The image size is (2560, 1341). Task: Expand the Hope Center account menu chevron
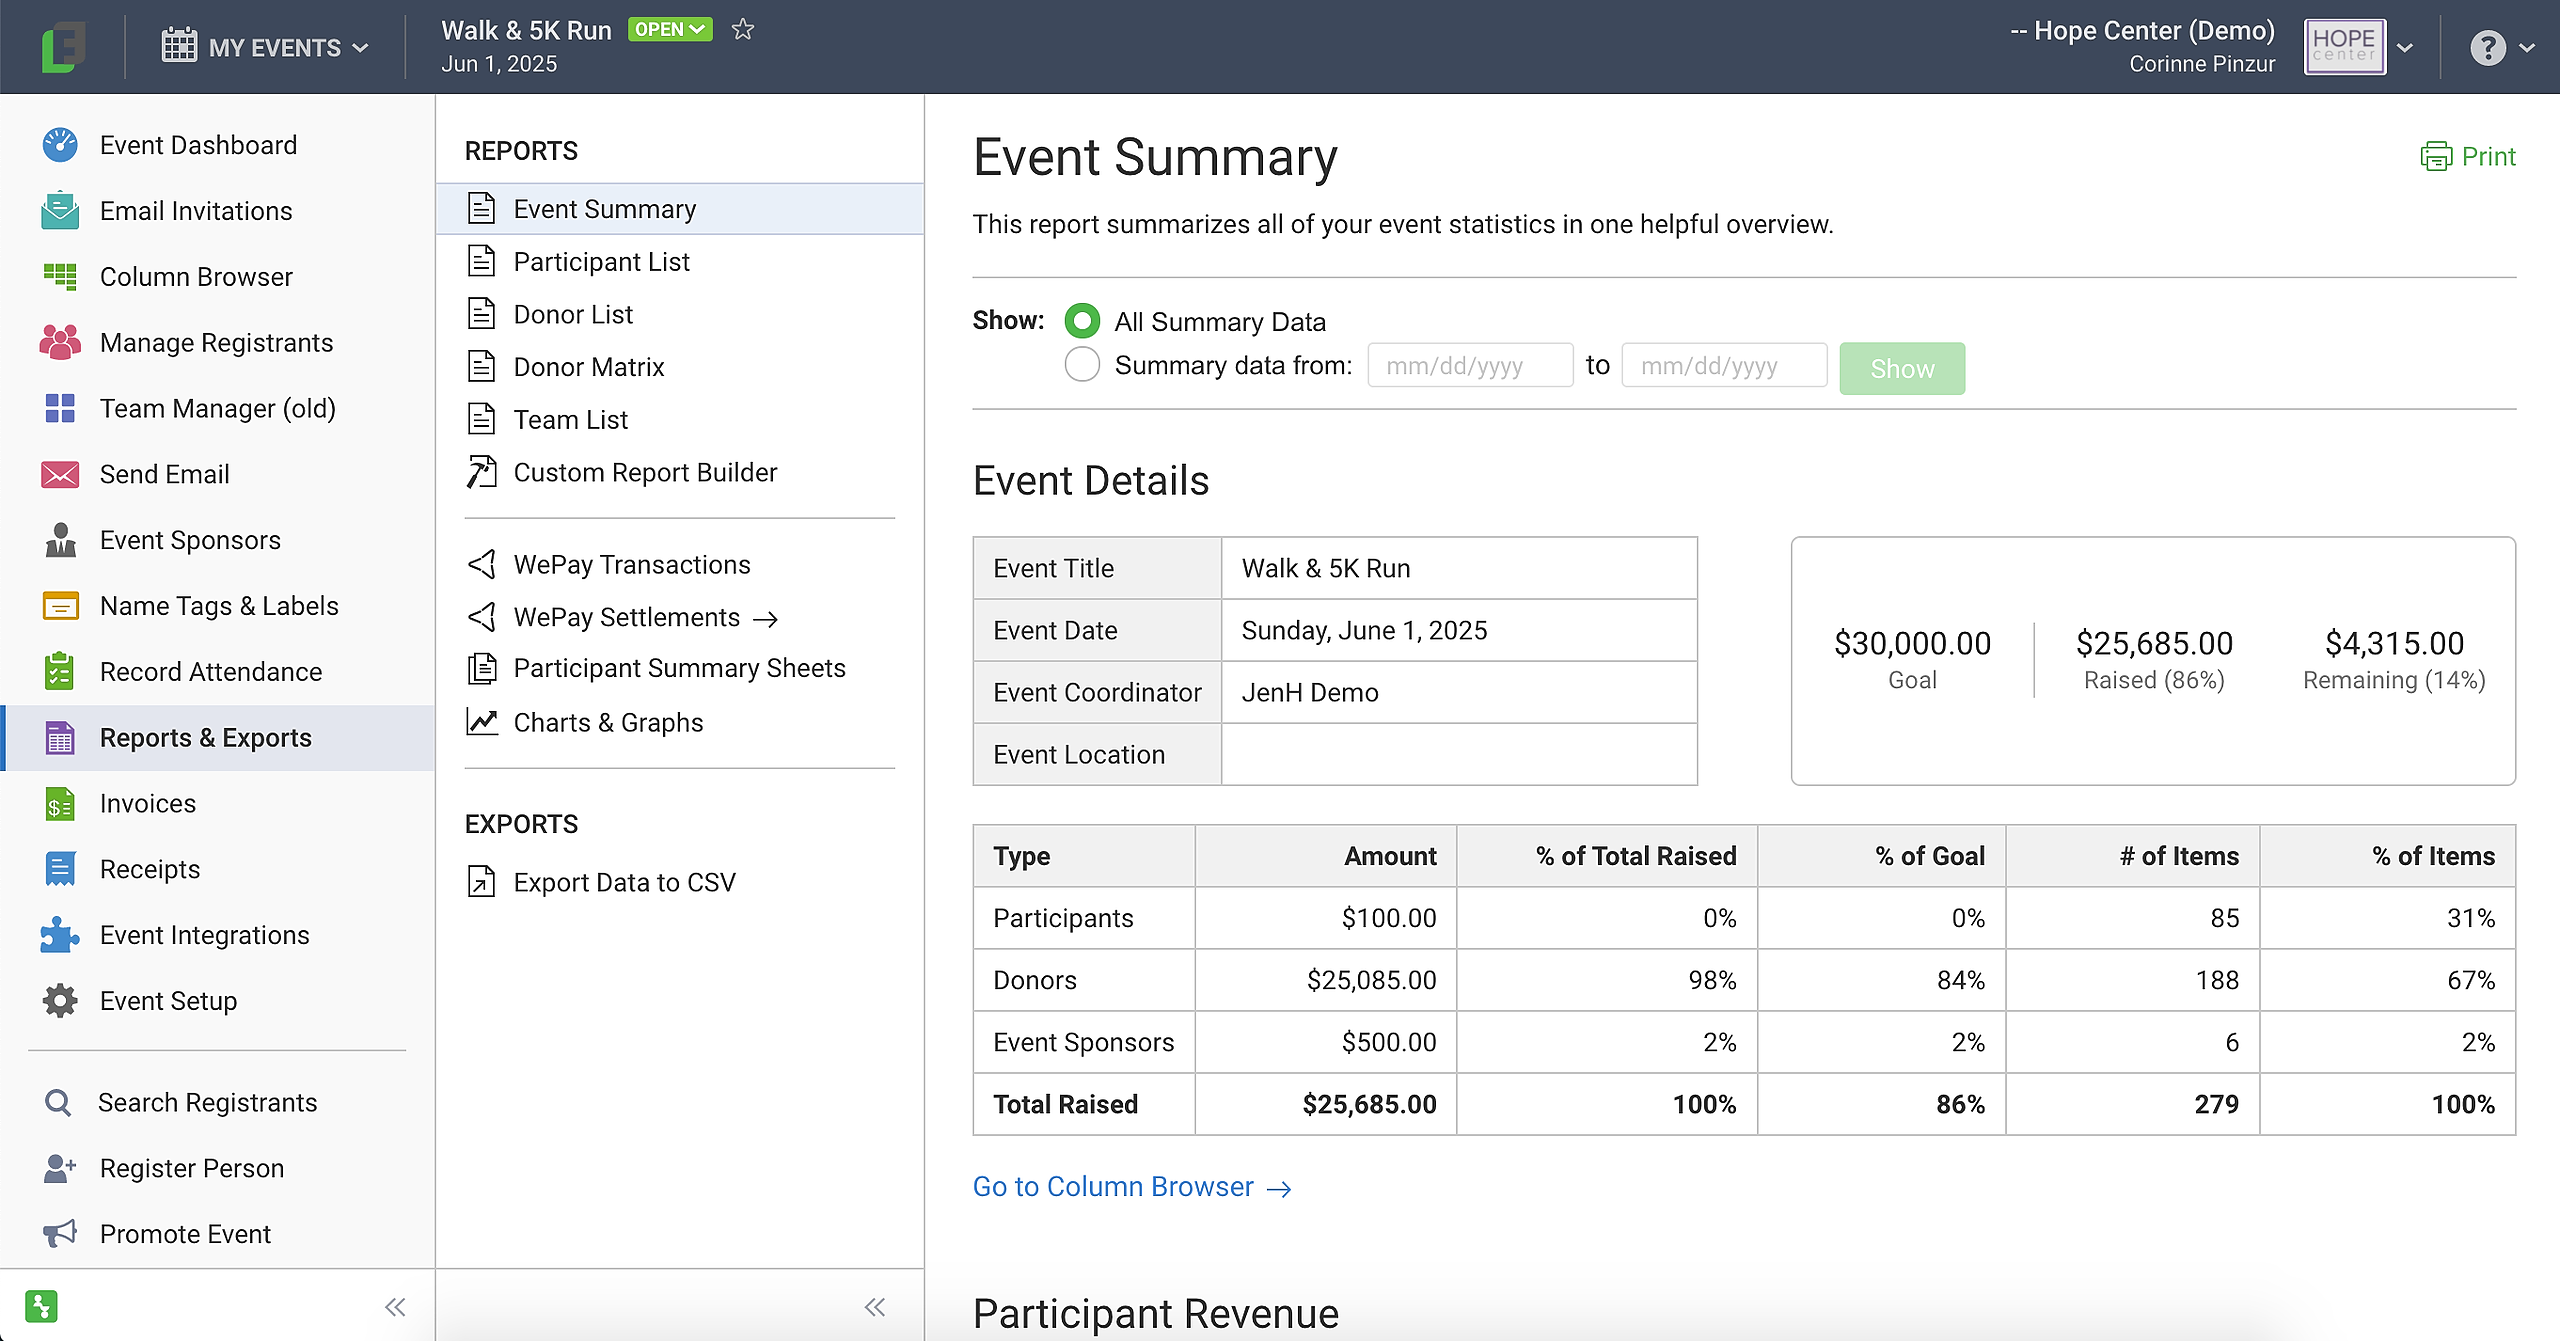pos(2405,48)
